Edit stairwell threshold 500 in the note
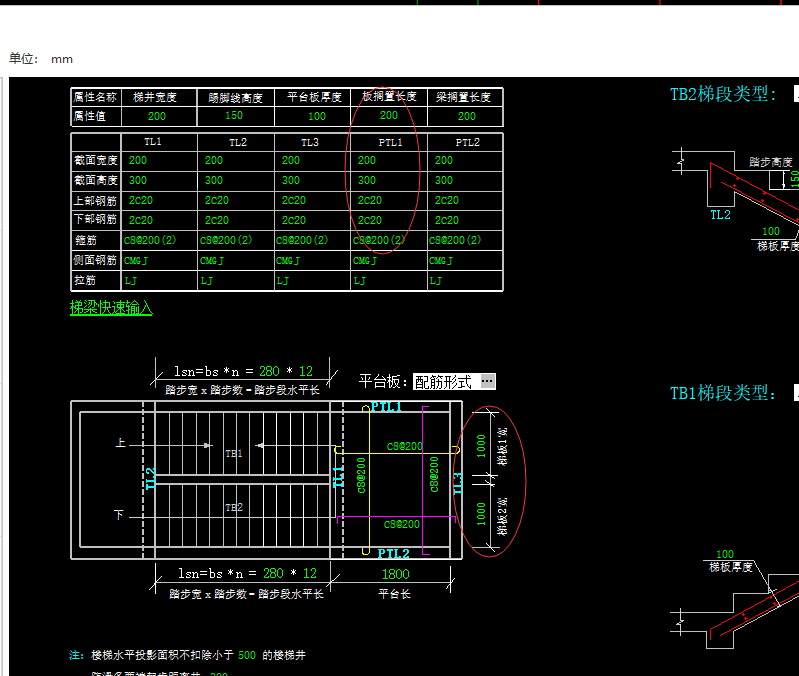This screenshot has width=799, height=676. pyautogui.click(x=247, y=655)
